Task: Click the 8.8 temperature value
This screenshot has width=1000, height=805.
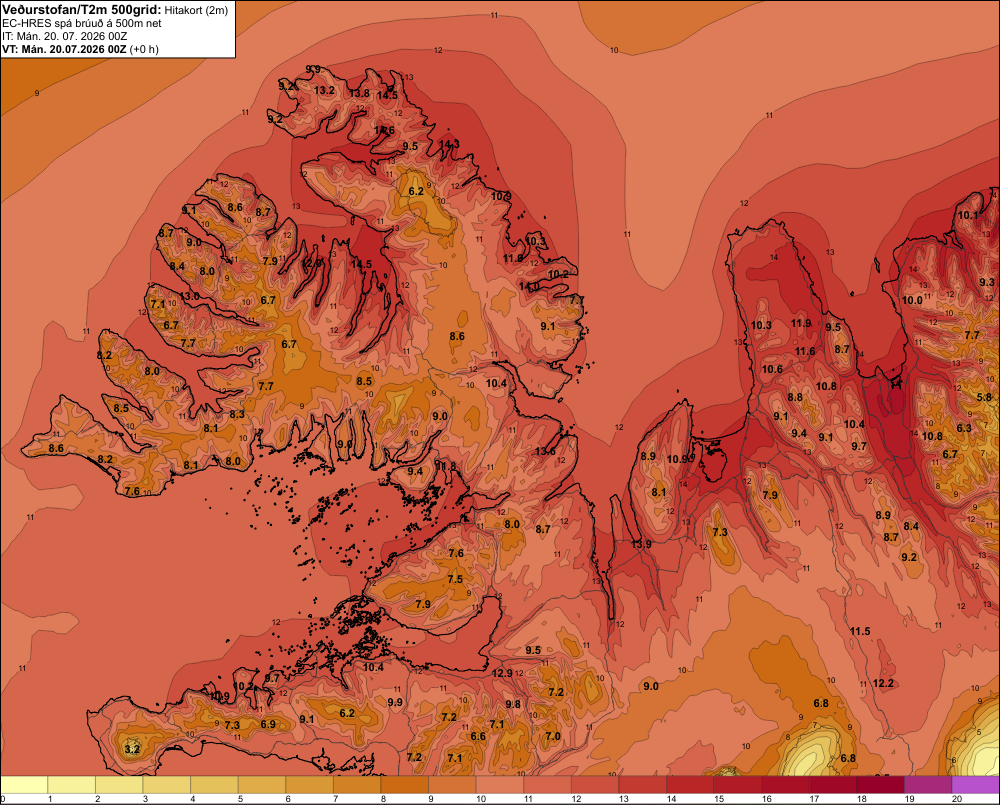Action: click(795, 397)
